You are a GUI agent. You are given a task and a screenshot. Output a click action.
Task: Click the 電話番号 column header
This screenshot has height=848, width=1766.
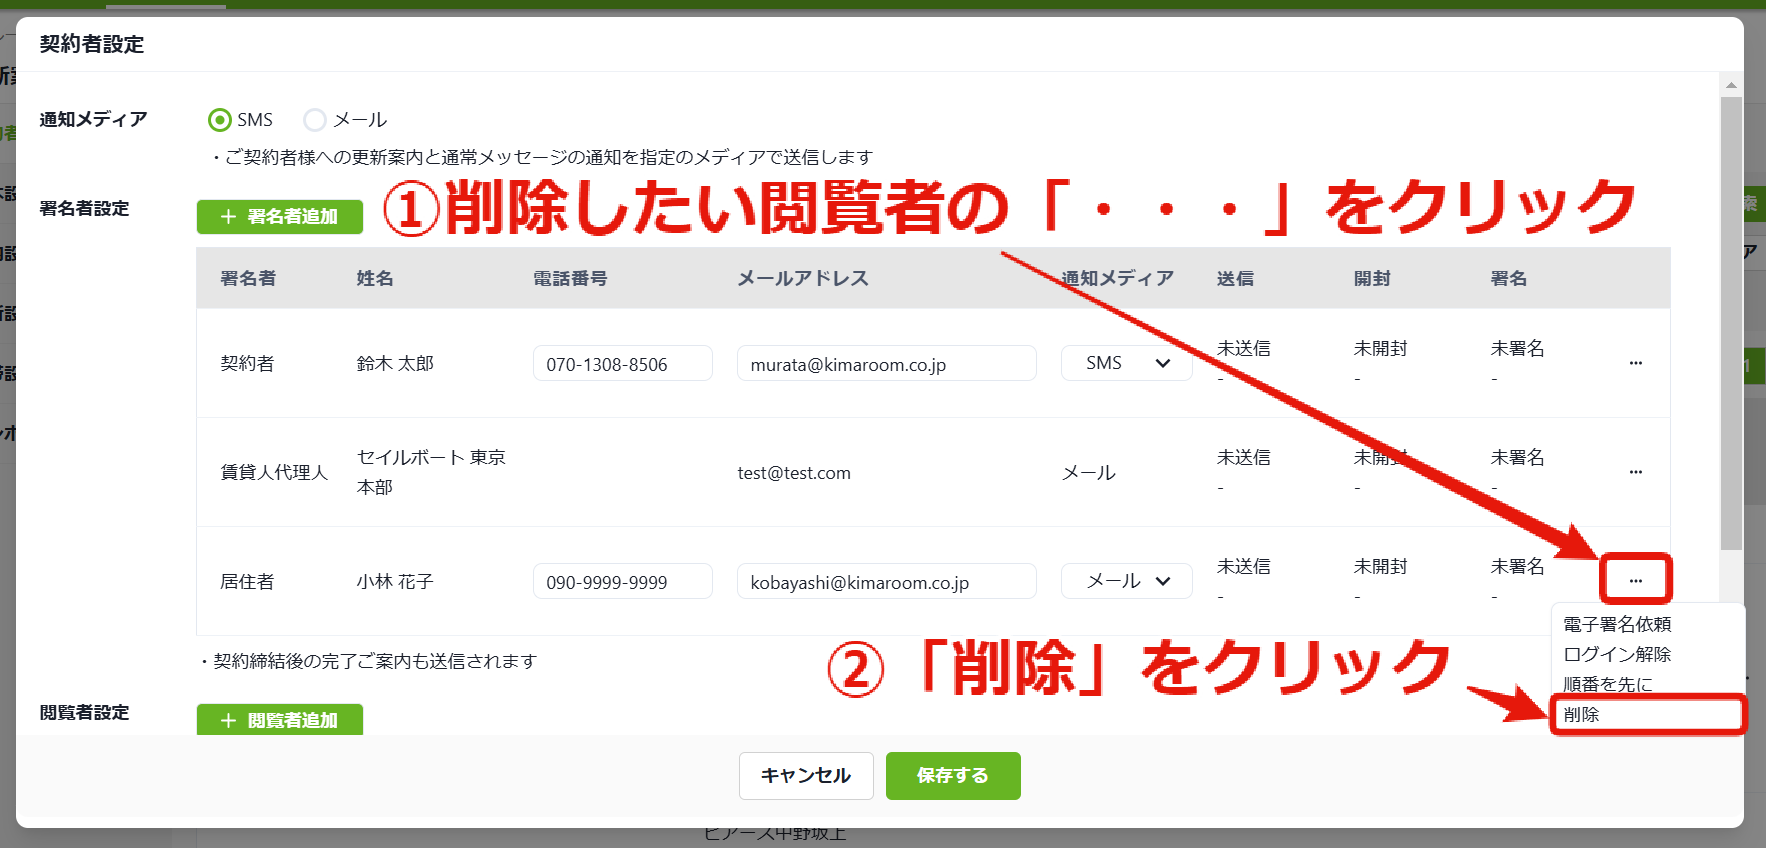570,278
